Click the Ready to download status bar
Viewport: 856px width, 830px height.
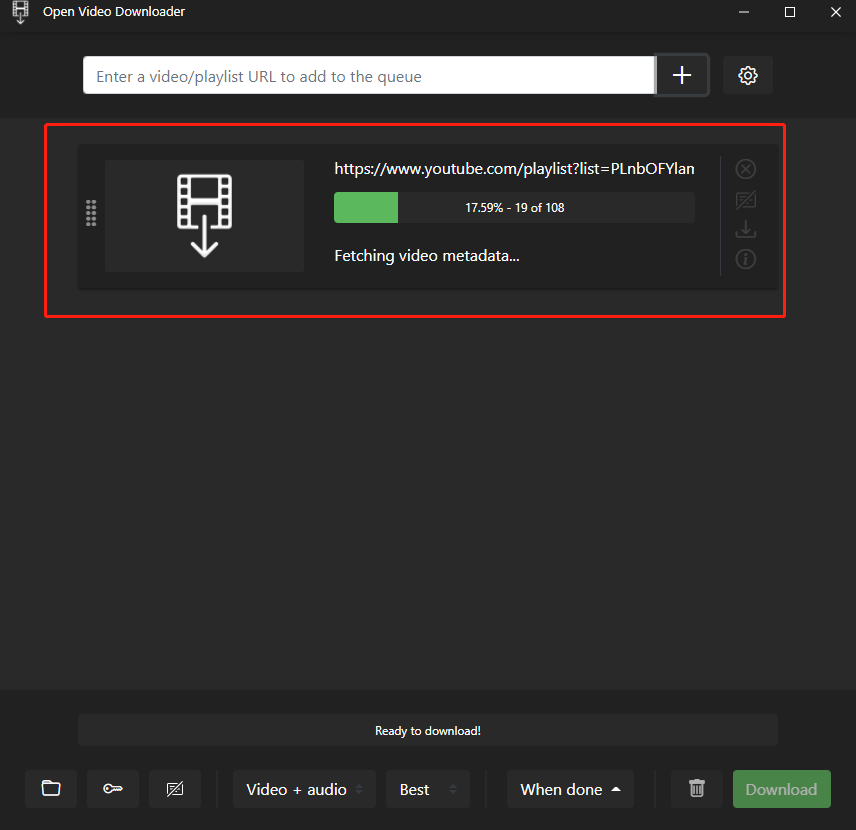click(x=427, y=730)
